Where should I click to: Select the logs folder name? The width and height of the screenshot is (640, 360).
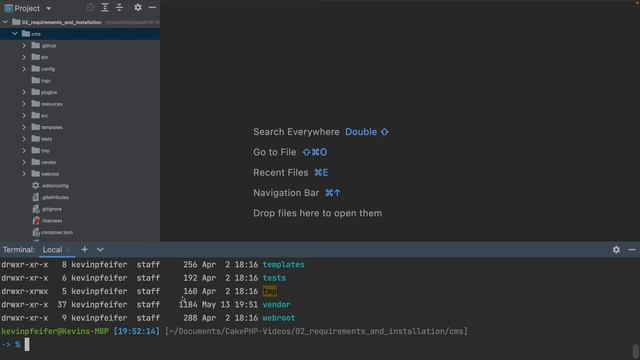46,81
